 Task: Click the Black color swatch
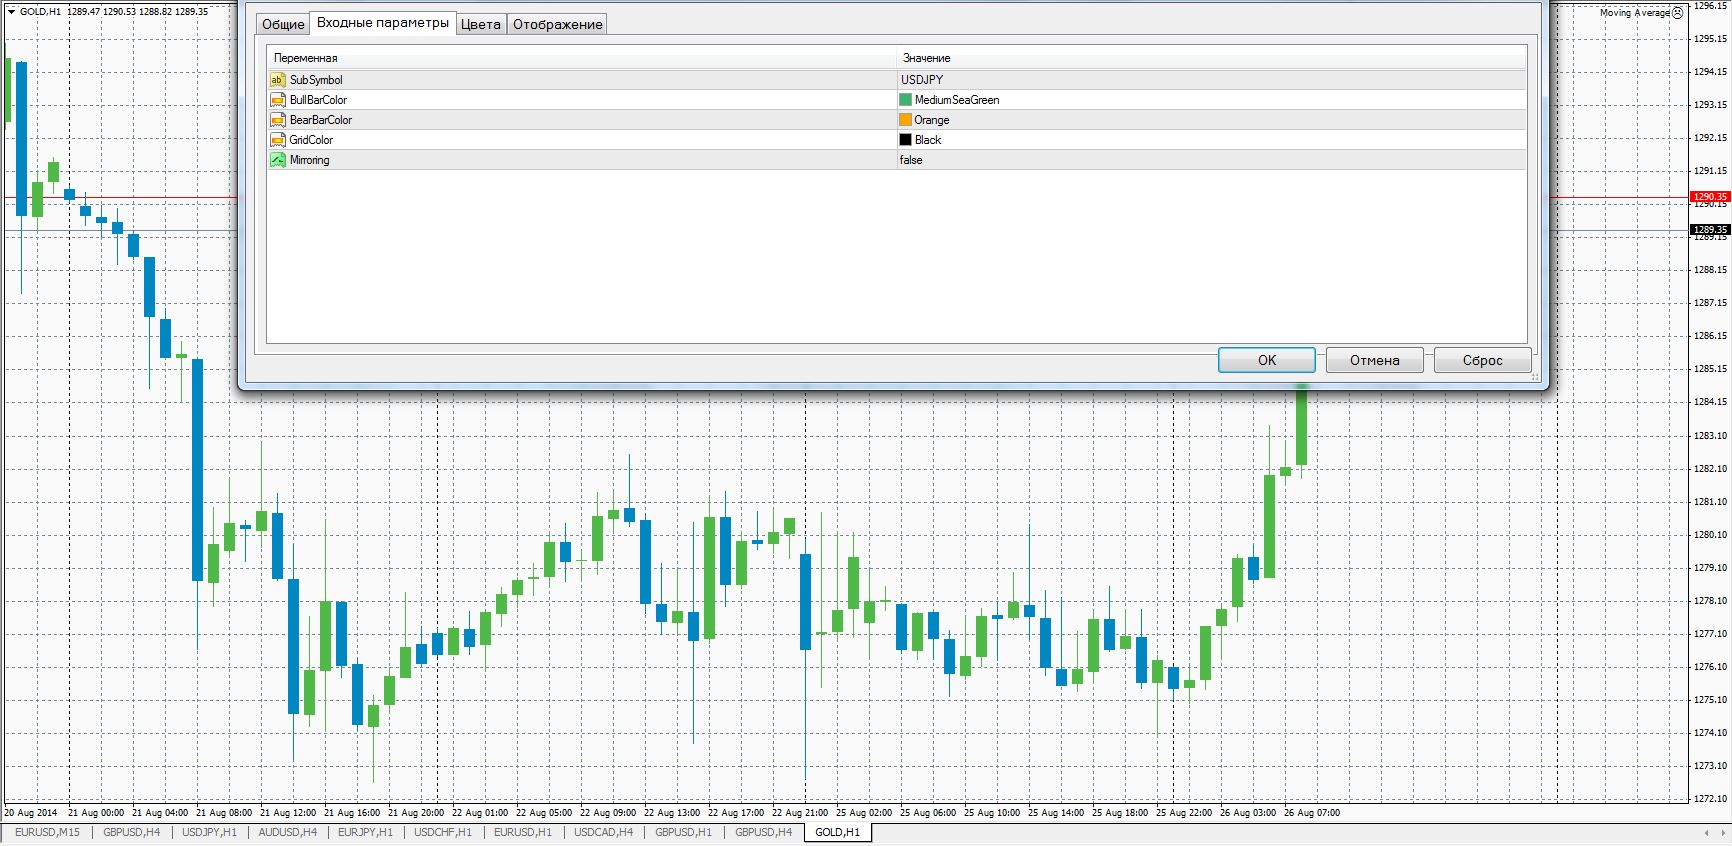pos(906,140)
